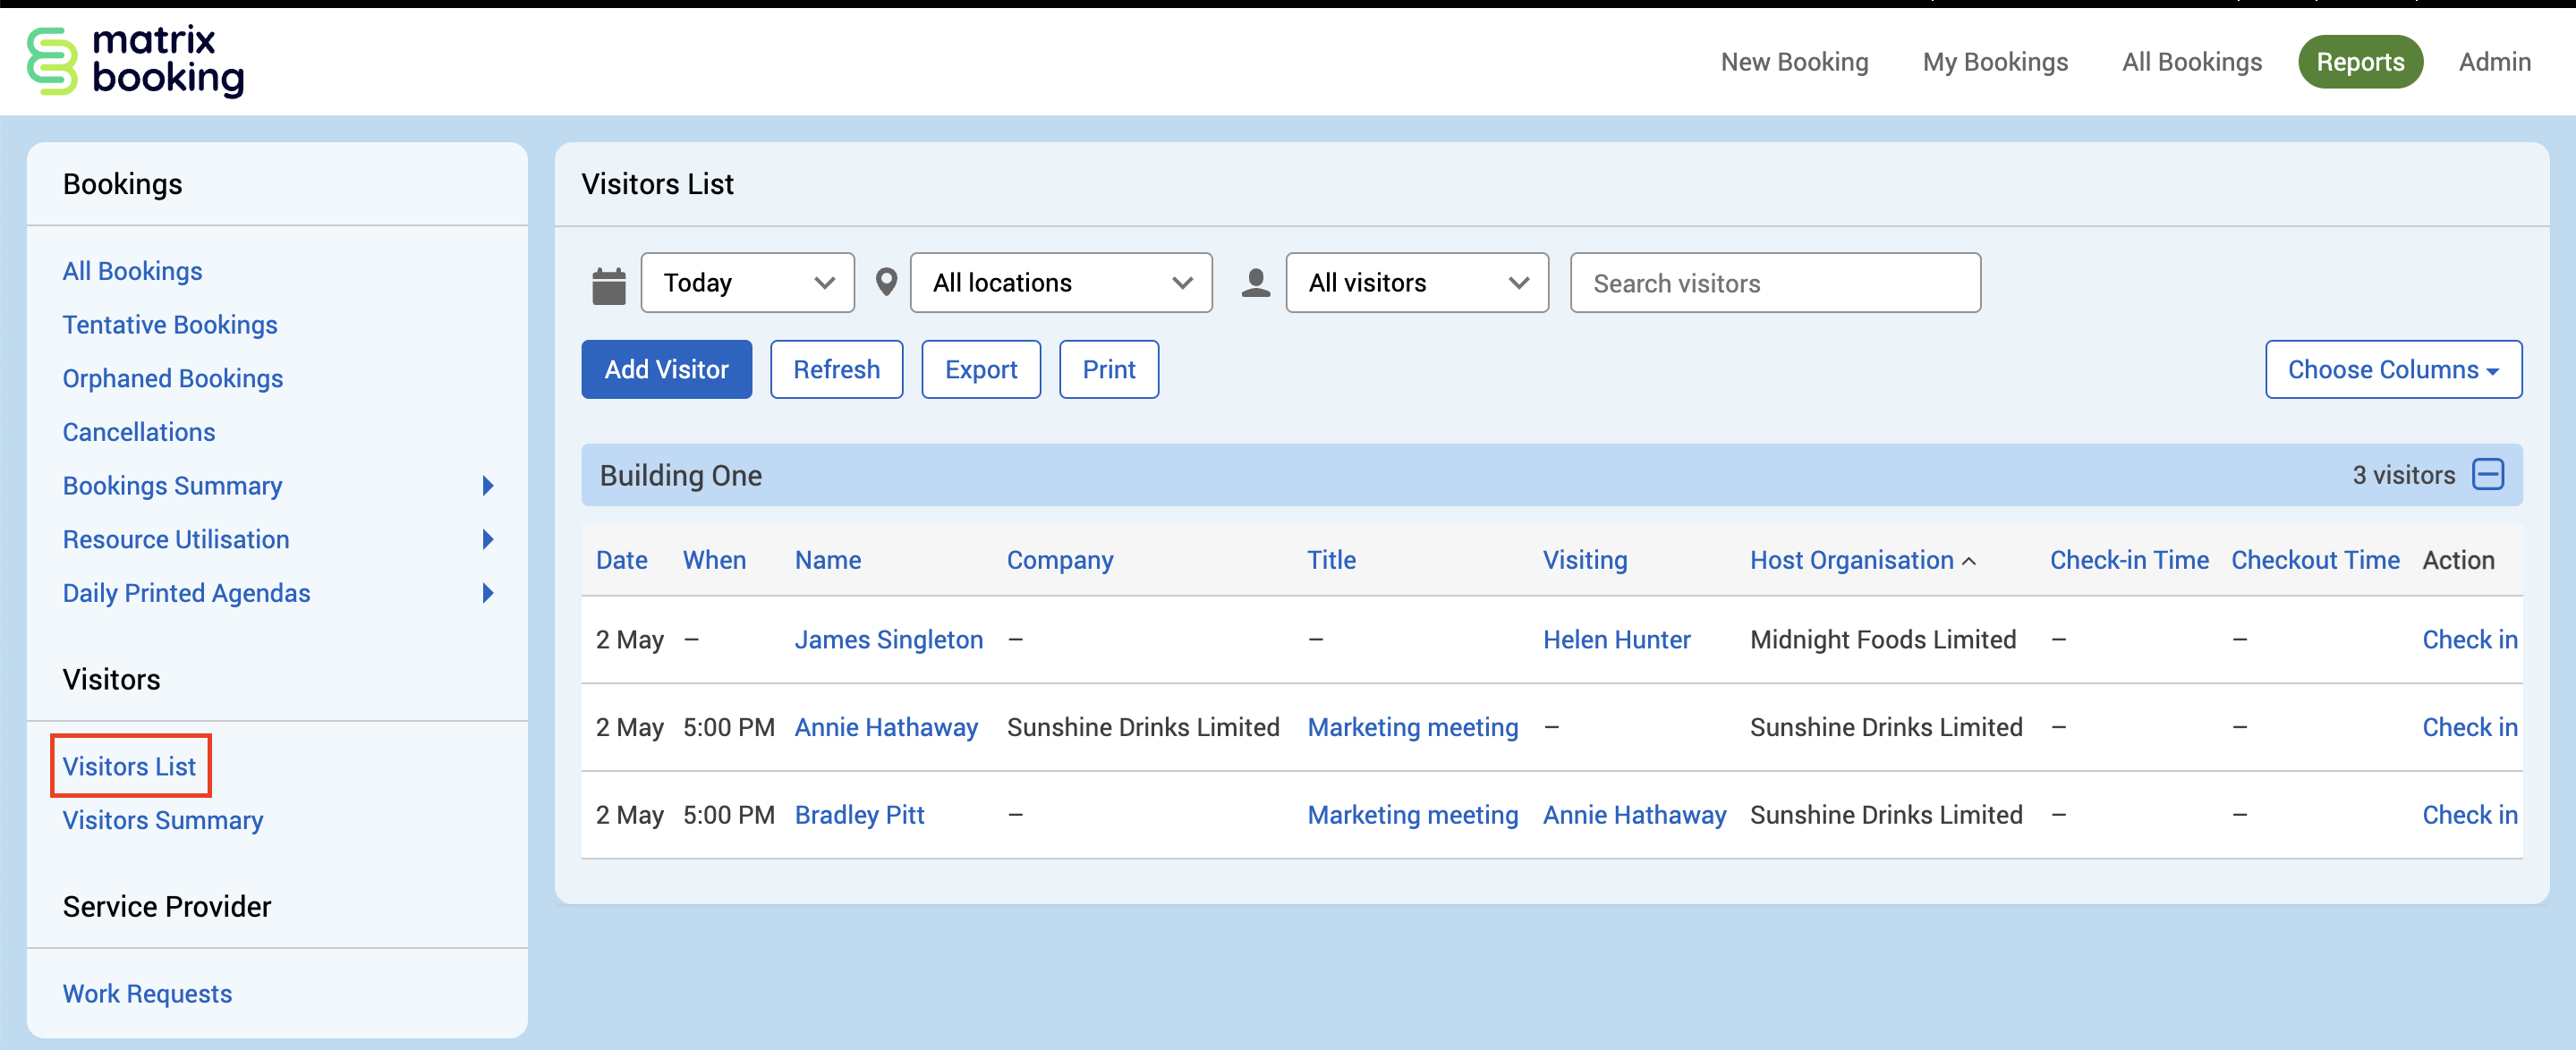
Task: Check in James Singleton
Action: 2468,640
